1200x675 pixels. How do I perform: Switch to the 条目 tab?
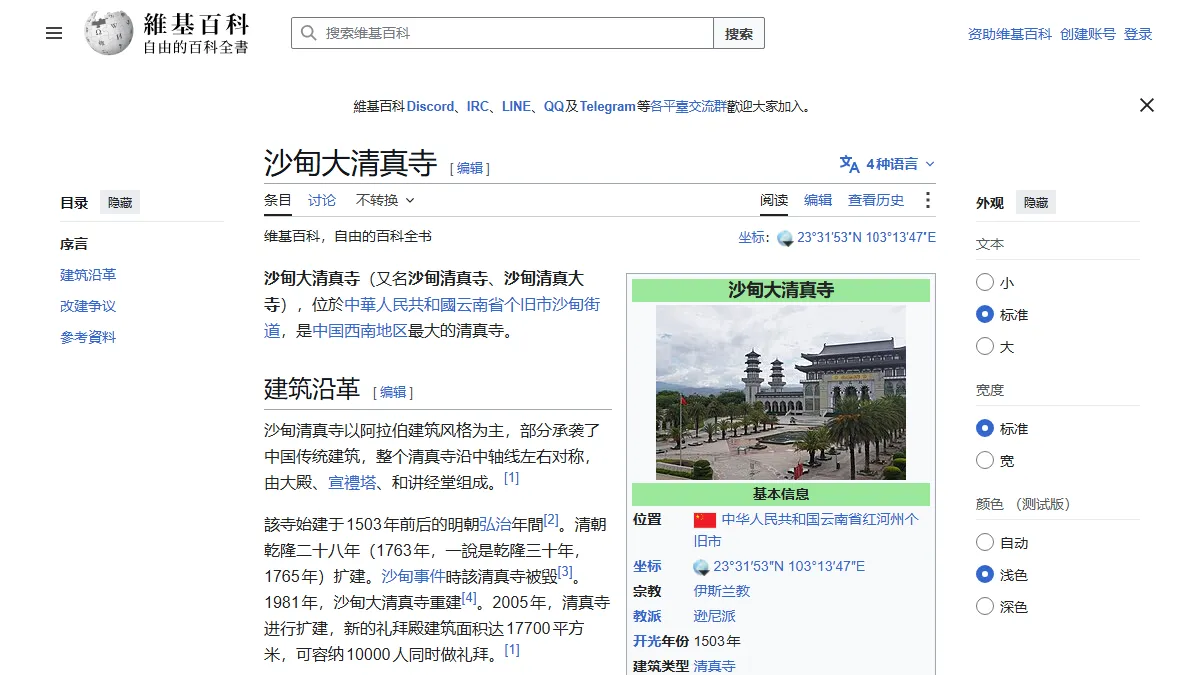pyautogui.click(x=278, y=200)
